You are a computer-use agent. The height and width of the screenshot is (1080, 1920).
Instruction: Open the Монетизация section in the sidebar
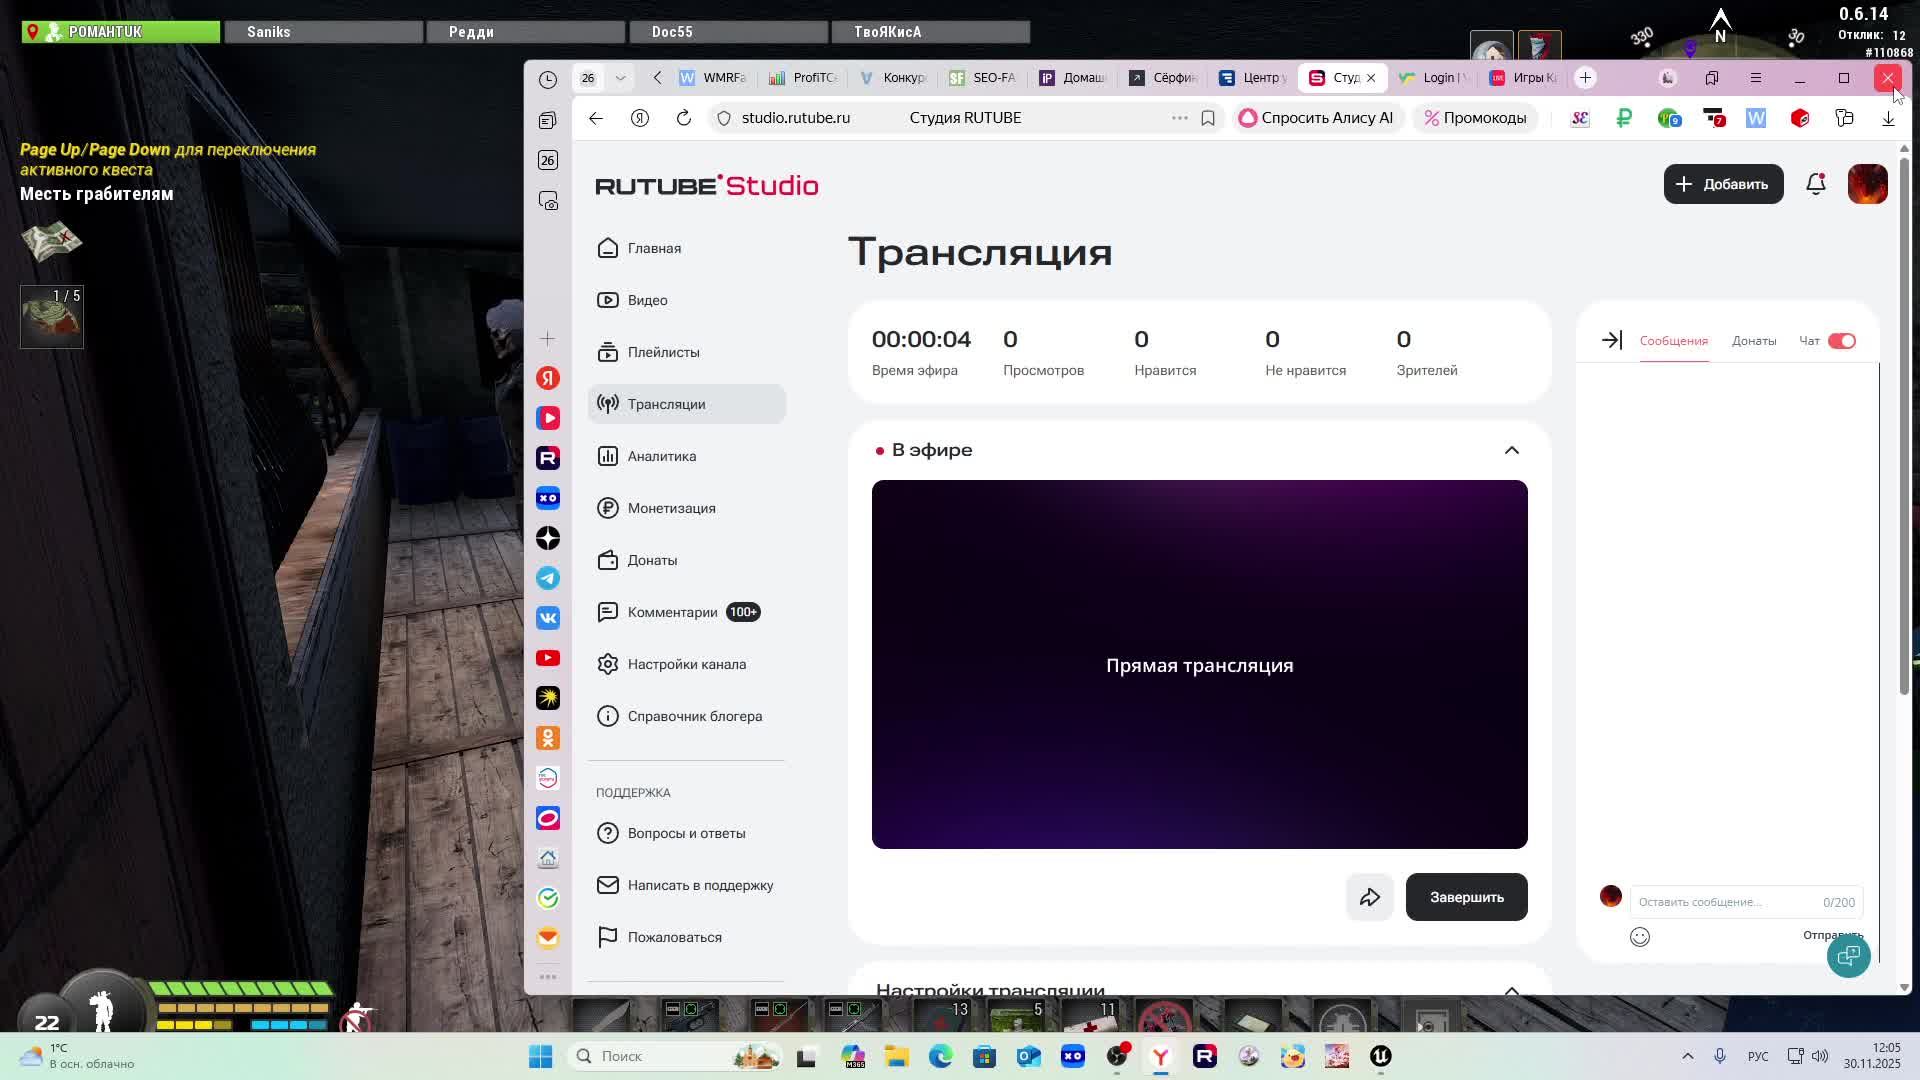tap(671, 508)
